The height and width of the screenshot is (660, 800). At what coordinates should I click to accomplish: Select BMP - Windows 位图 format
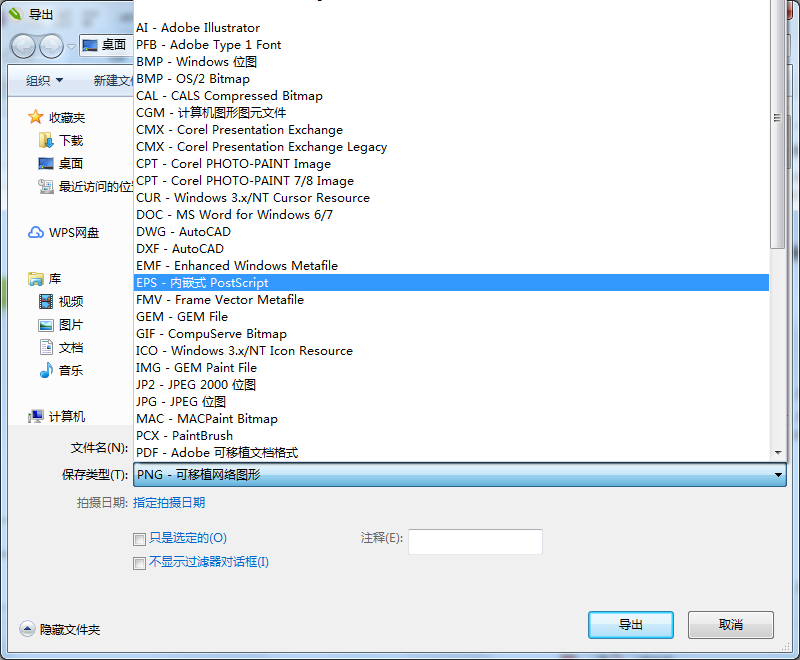point(452,62)
